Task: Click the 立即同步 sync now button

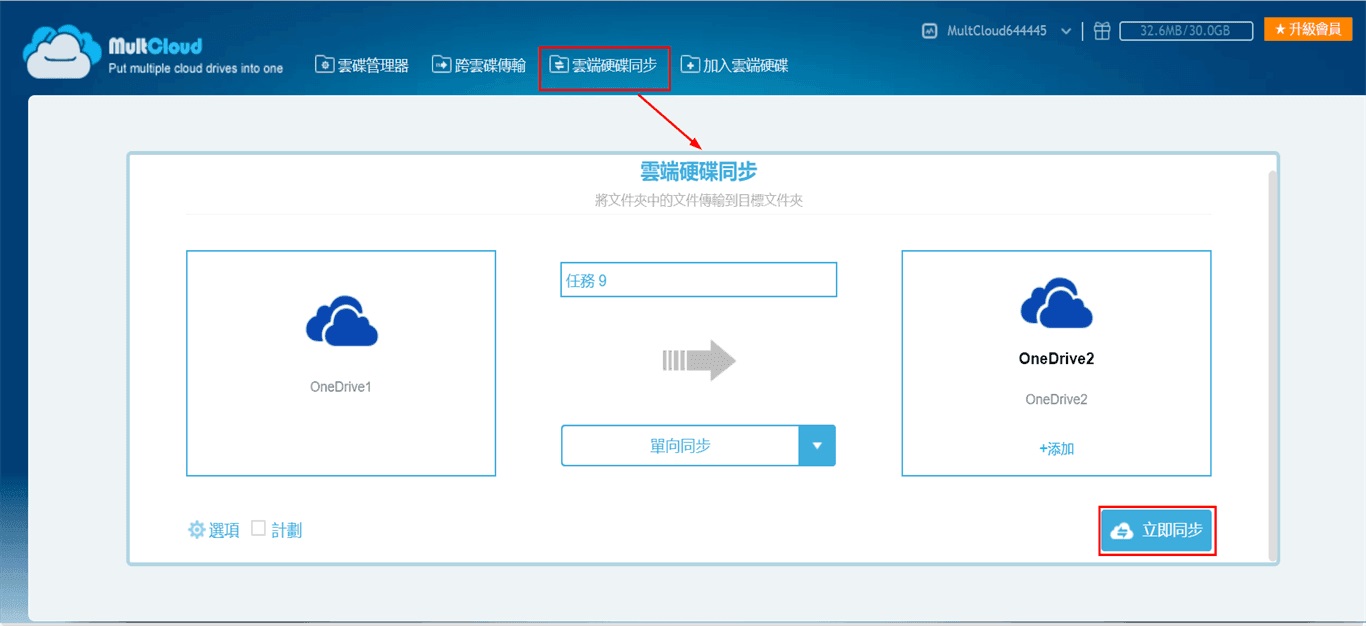Action: 1157,531
